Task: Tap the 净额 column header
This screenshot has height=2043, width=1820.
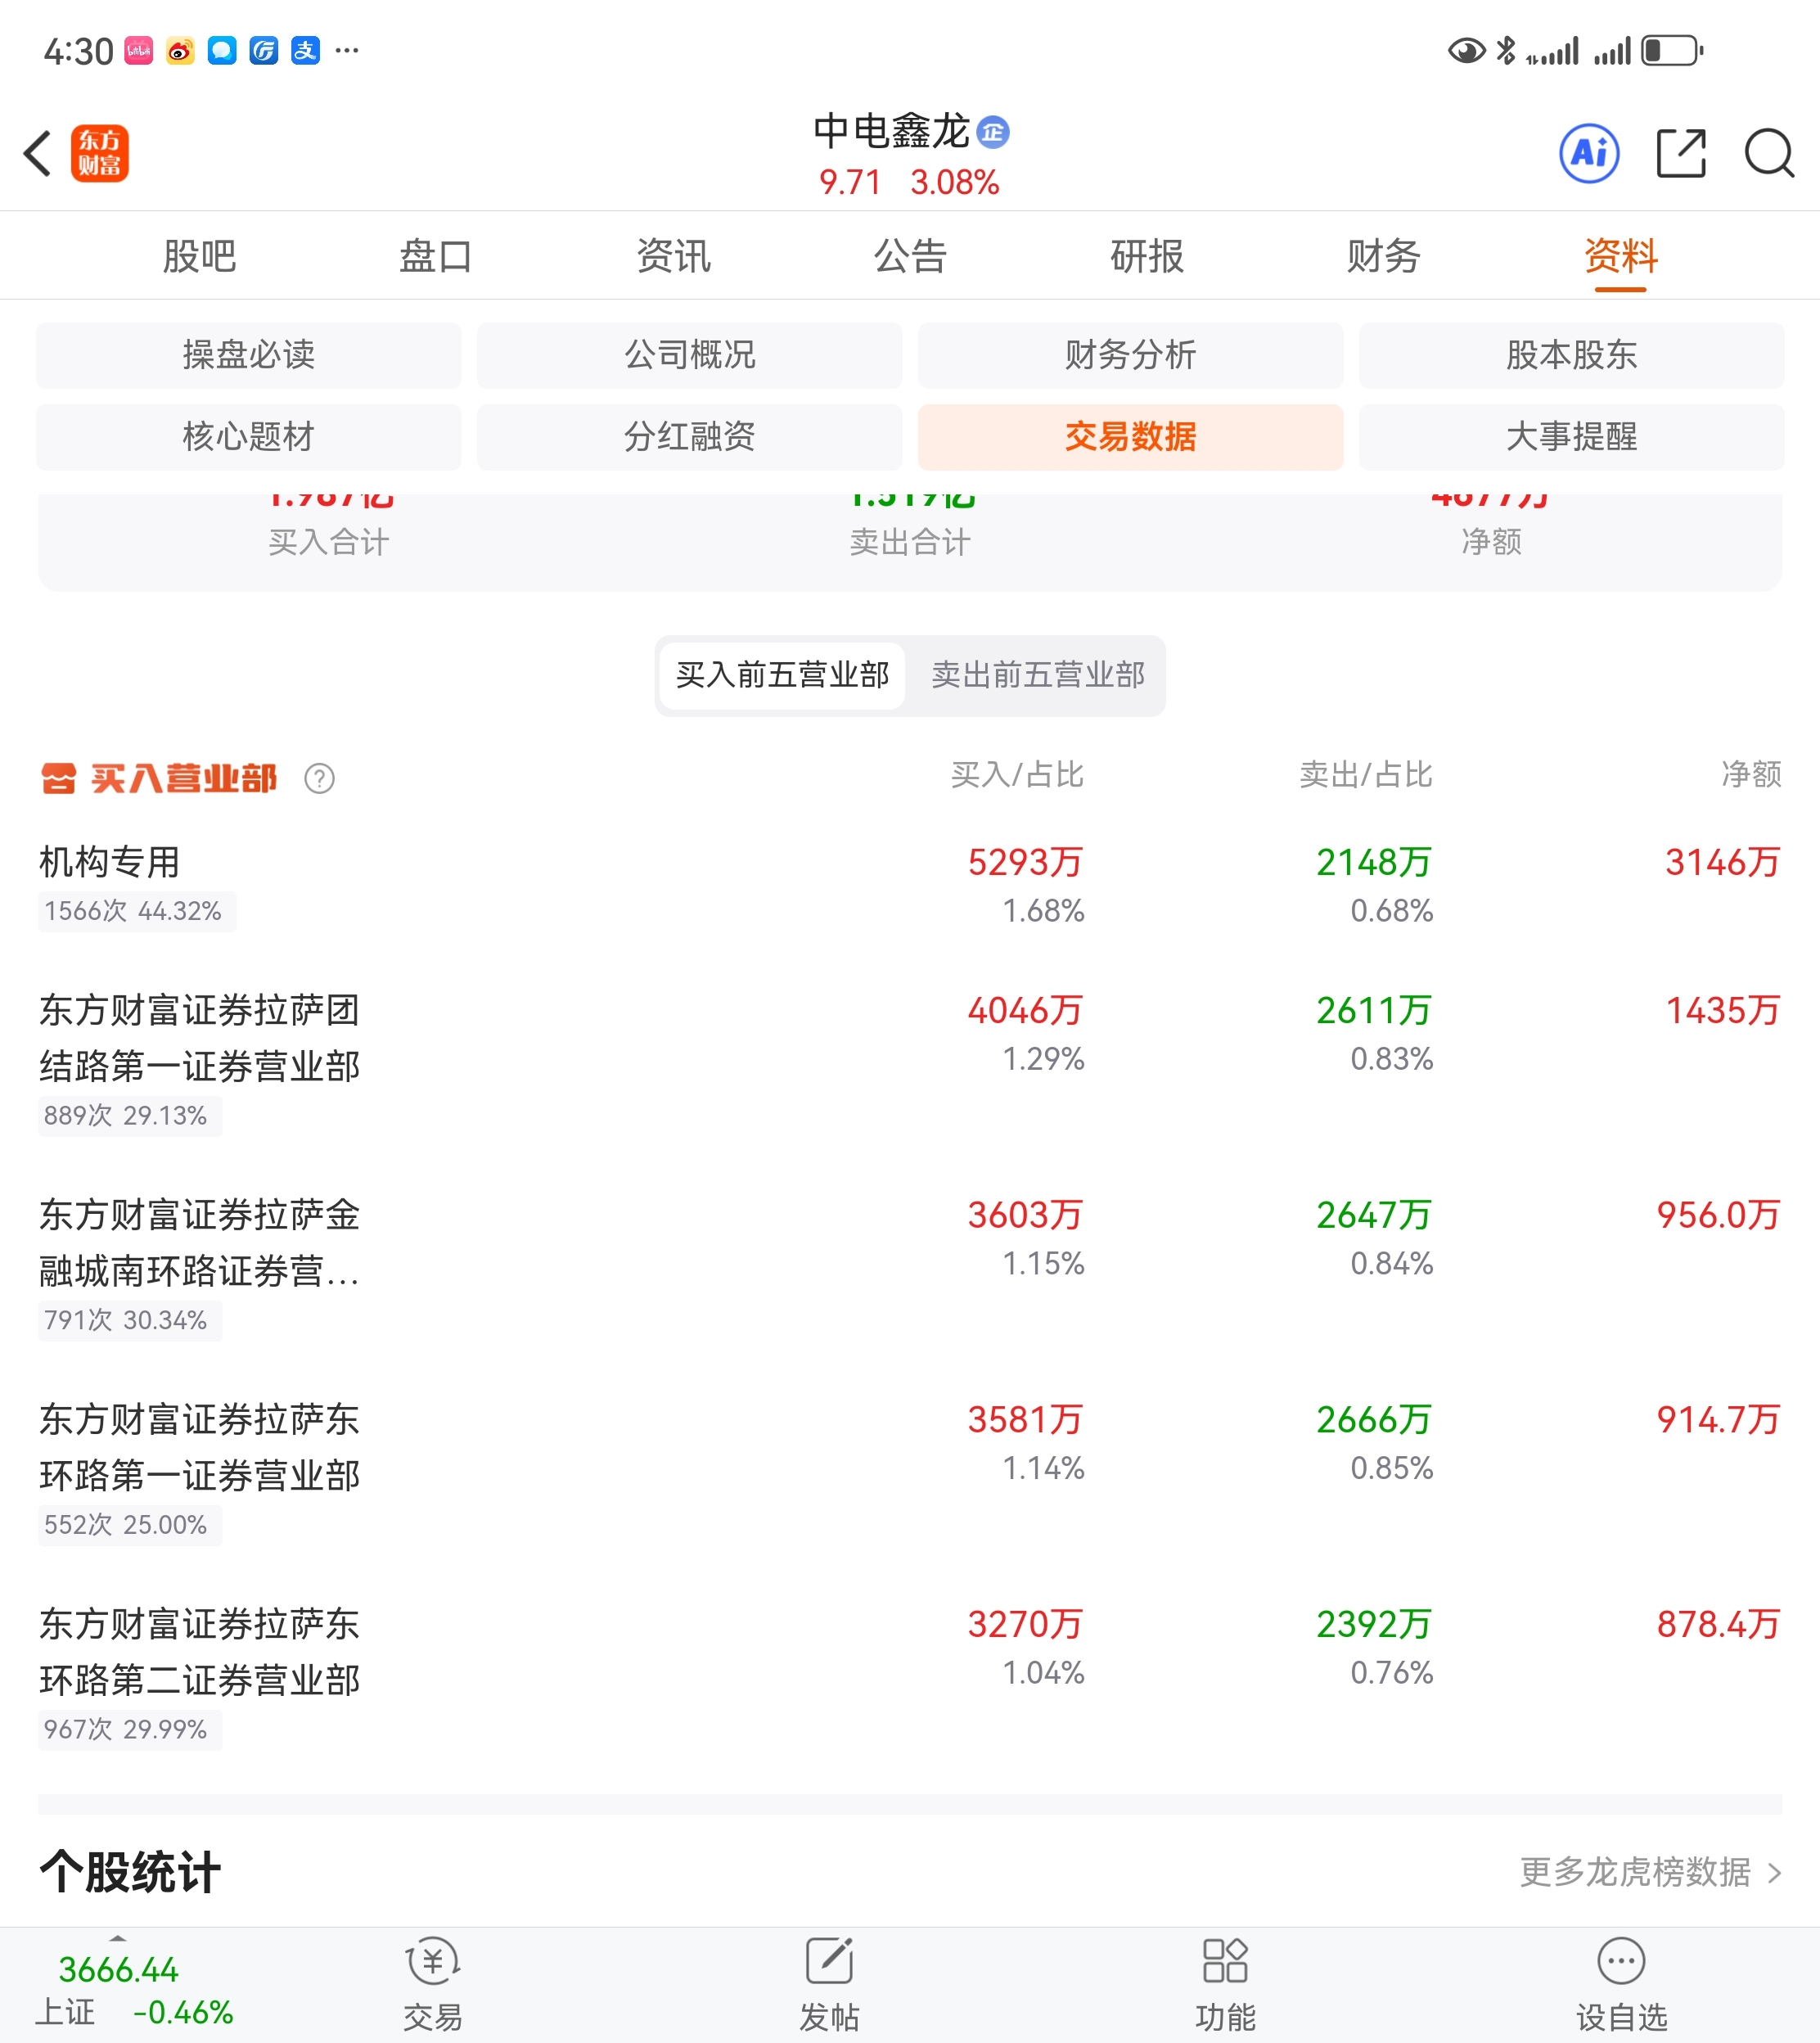Action: tap(1751, 775)
